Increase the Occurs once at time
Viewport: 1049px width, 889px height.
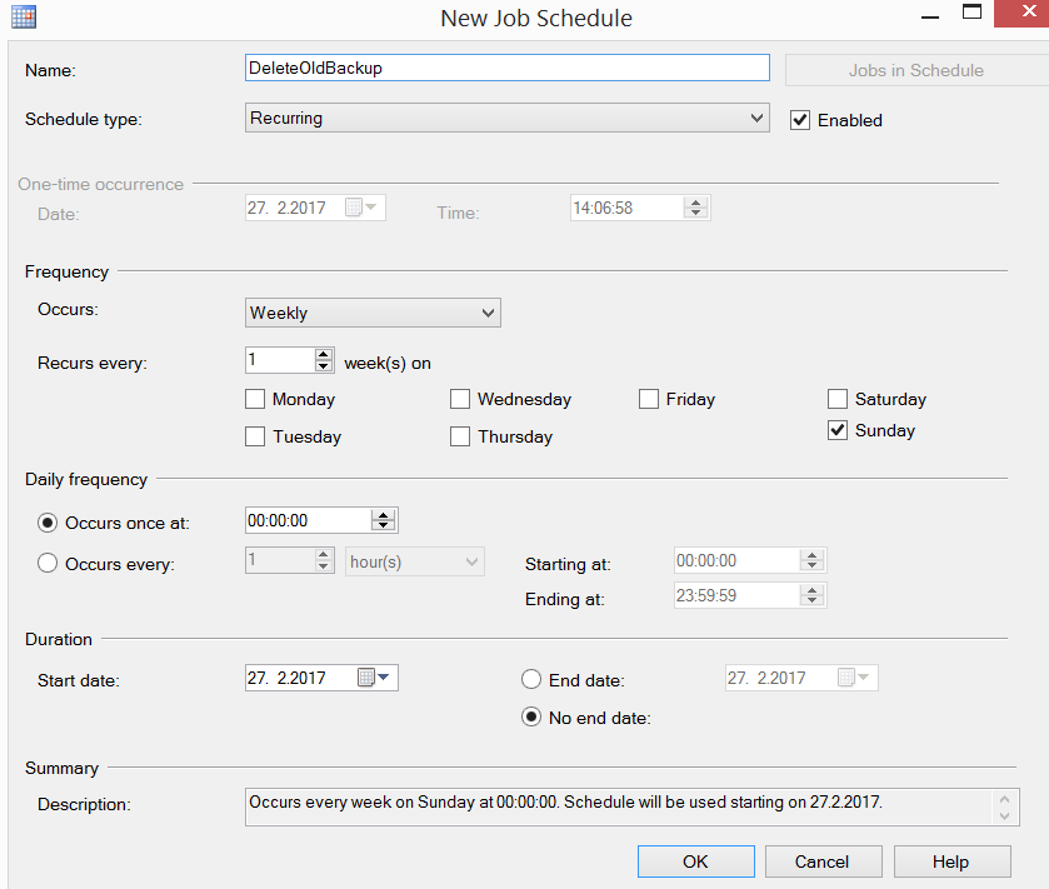click(383, 515)
